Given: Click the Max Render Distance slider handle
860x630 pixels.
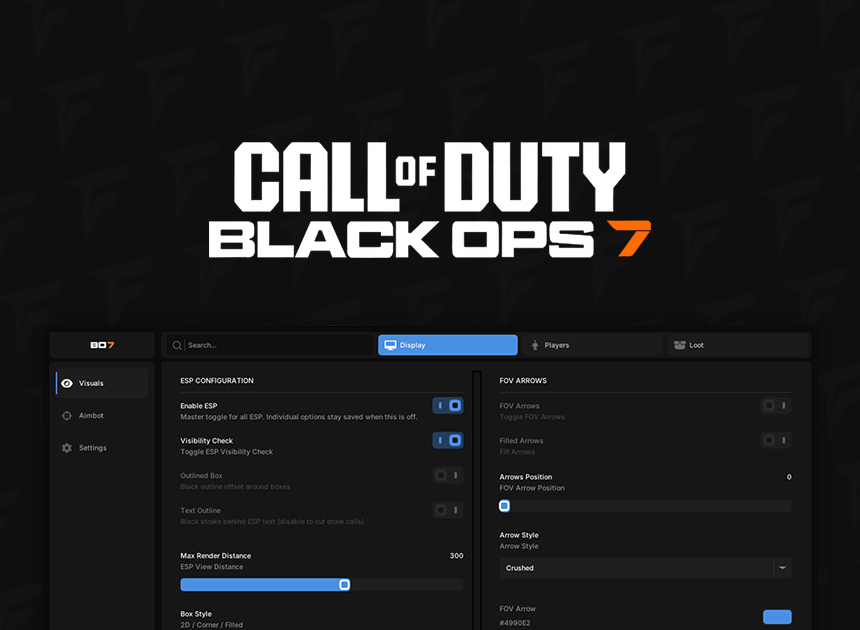Looking at the screenshot, I should (x=344, y=584).
